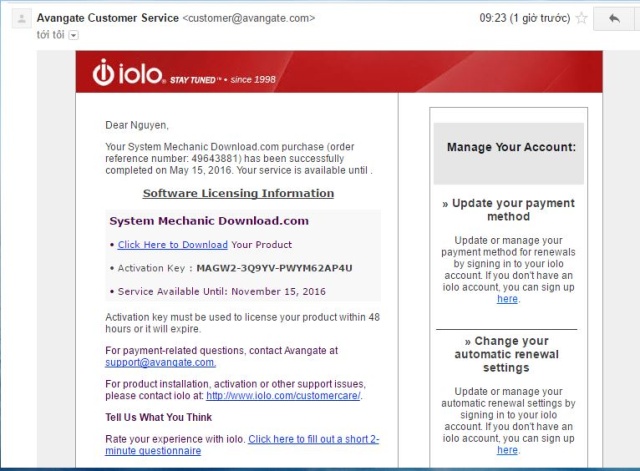Star this email message

(x=582, y=18)
